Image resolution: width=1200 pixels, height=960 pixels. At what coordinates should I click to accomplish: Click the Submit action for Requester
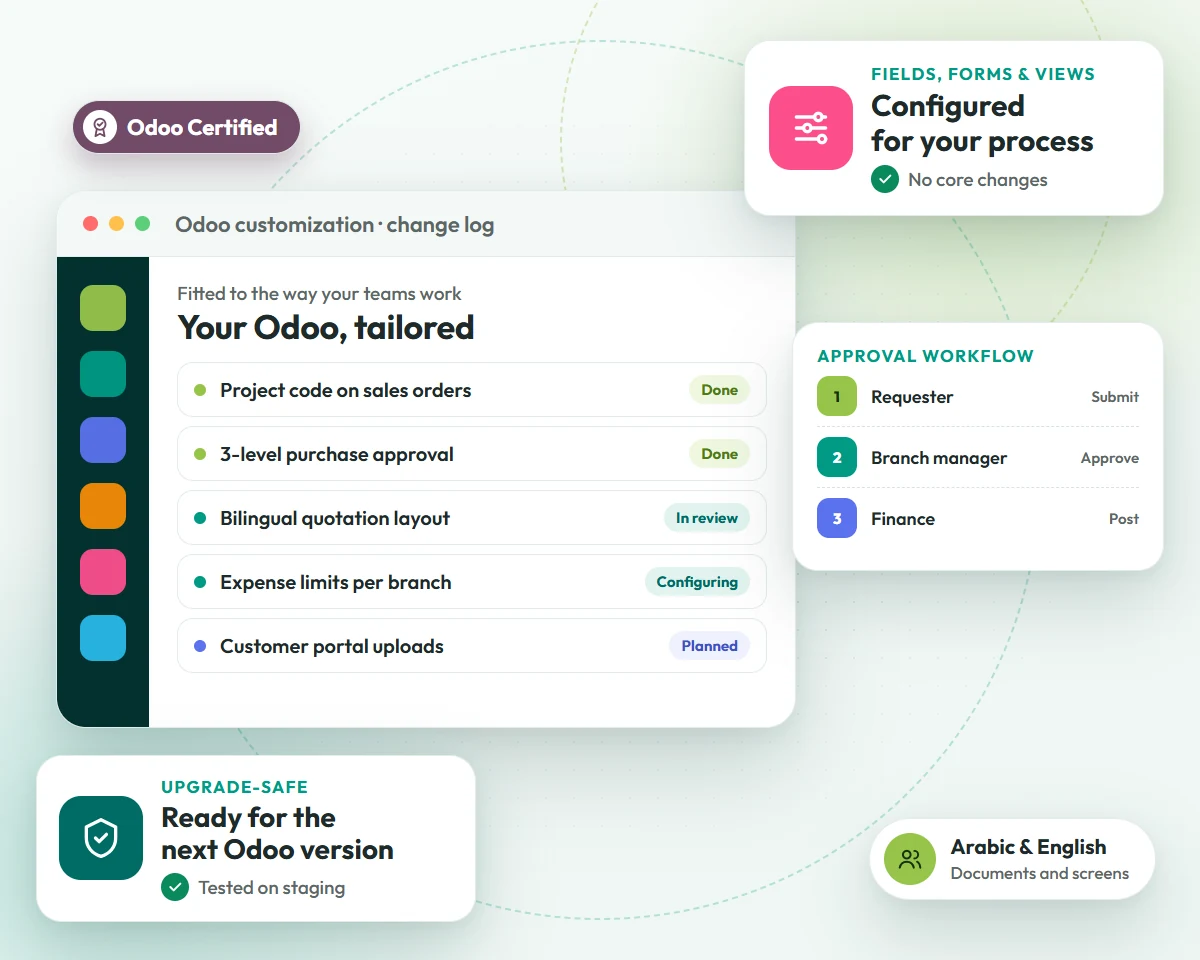(x=1115, y=397)
